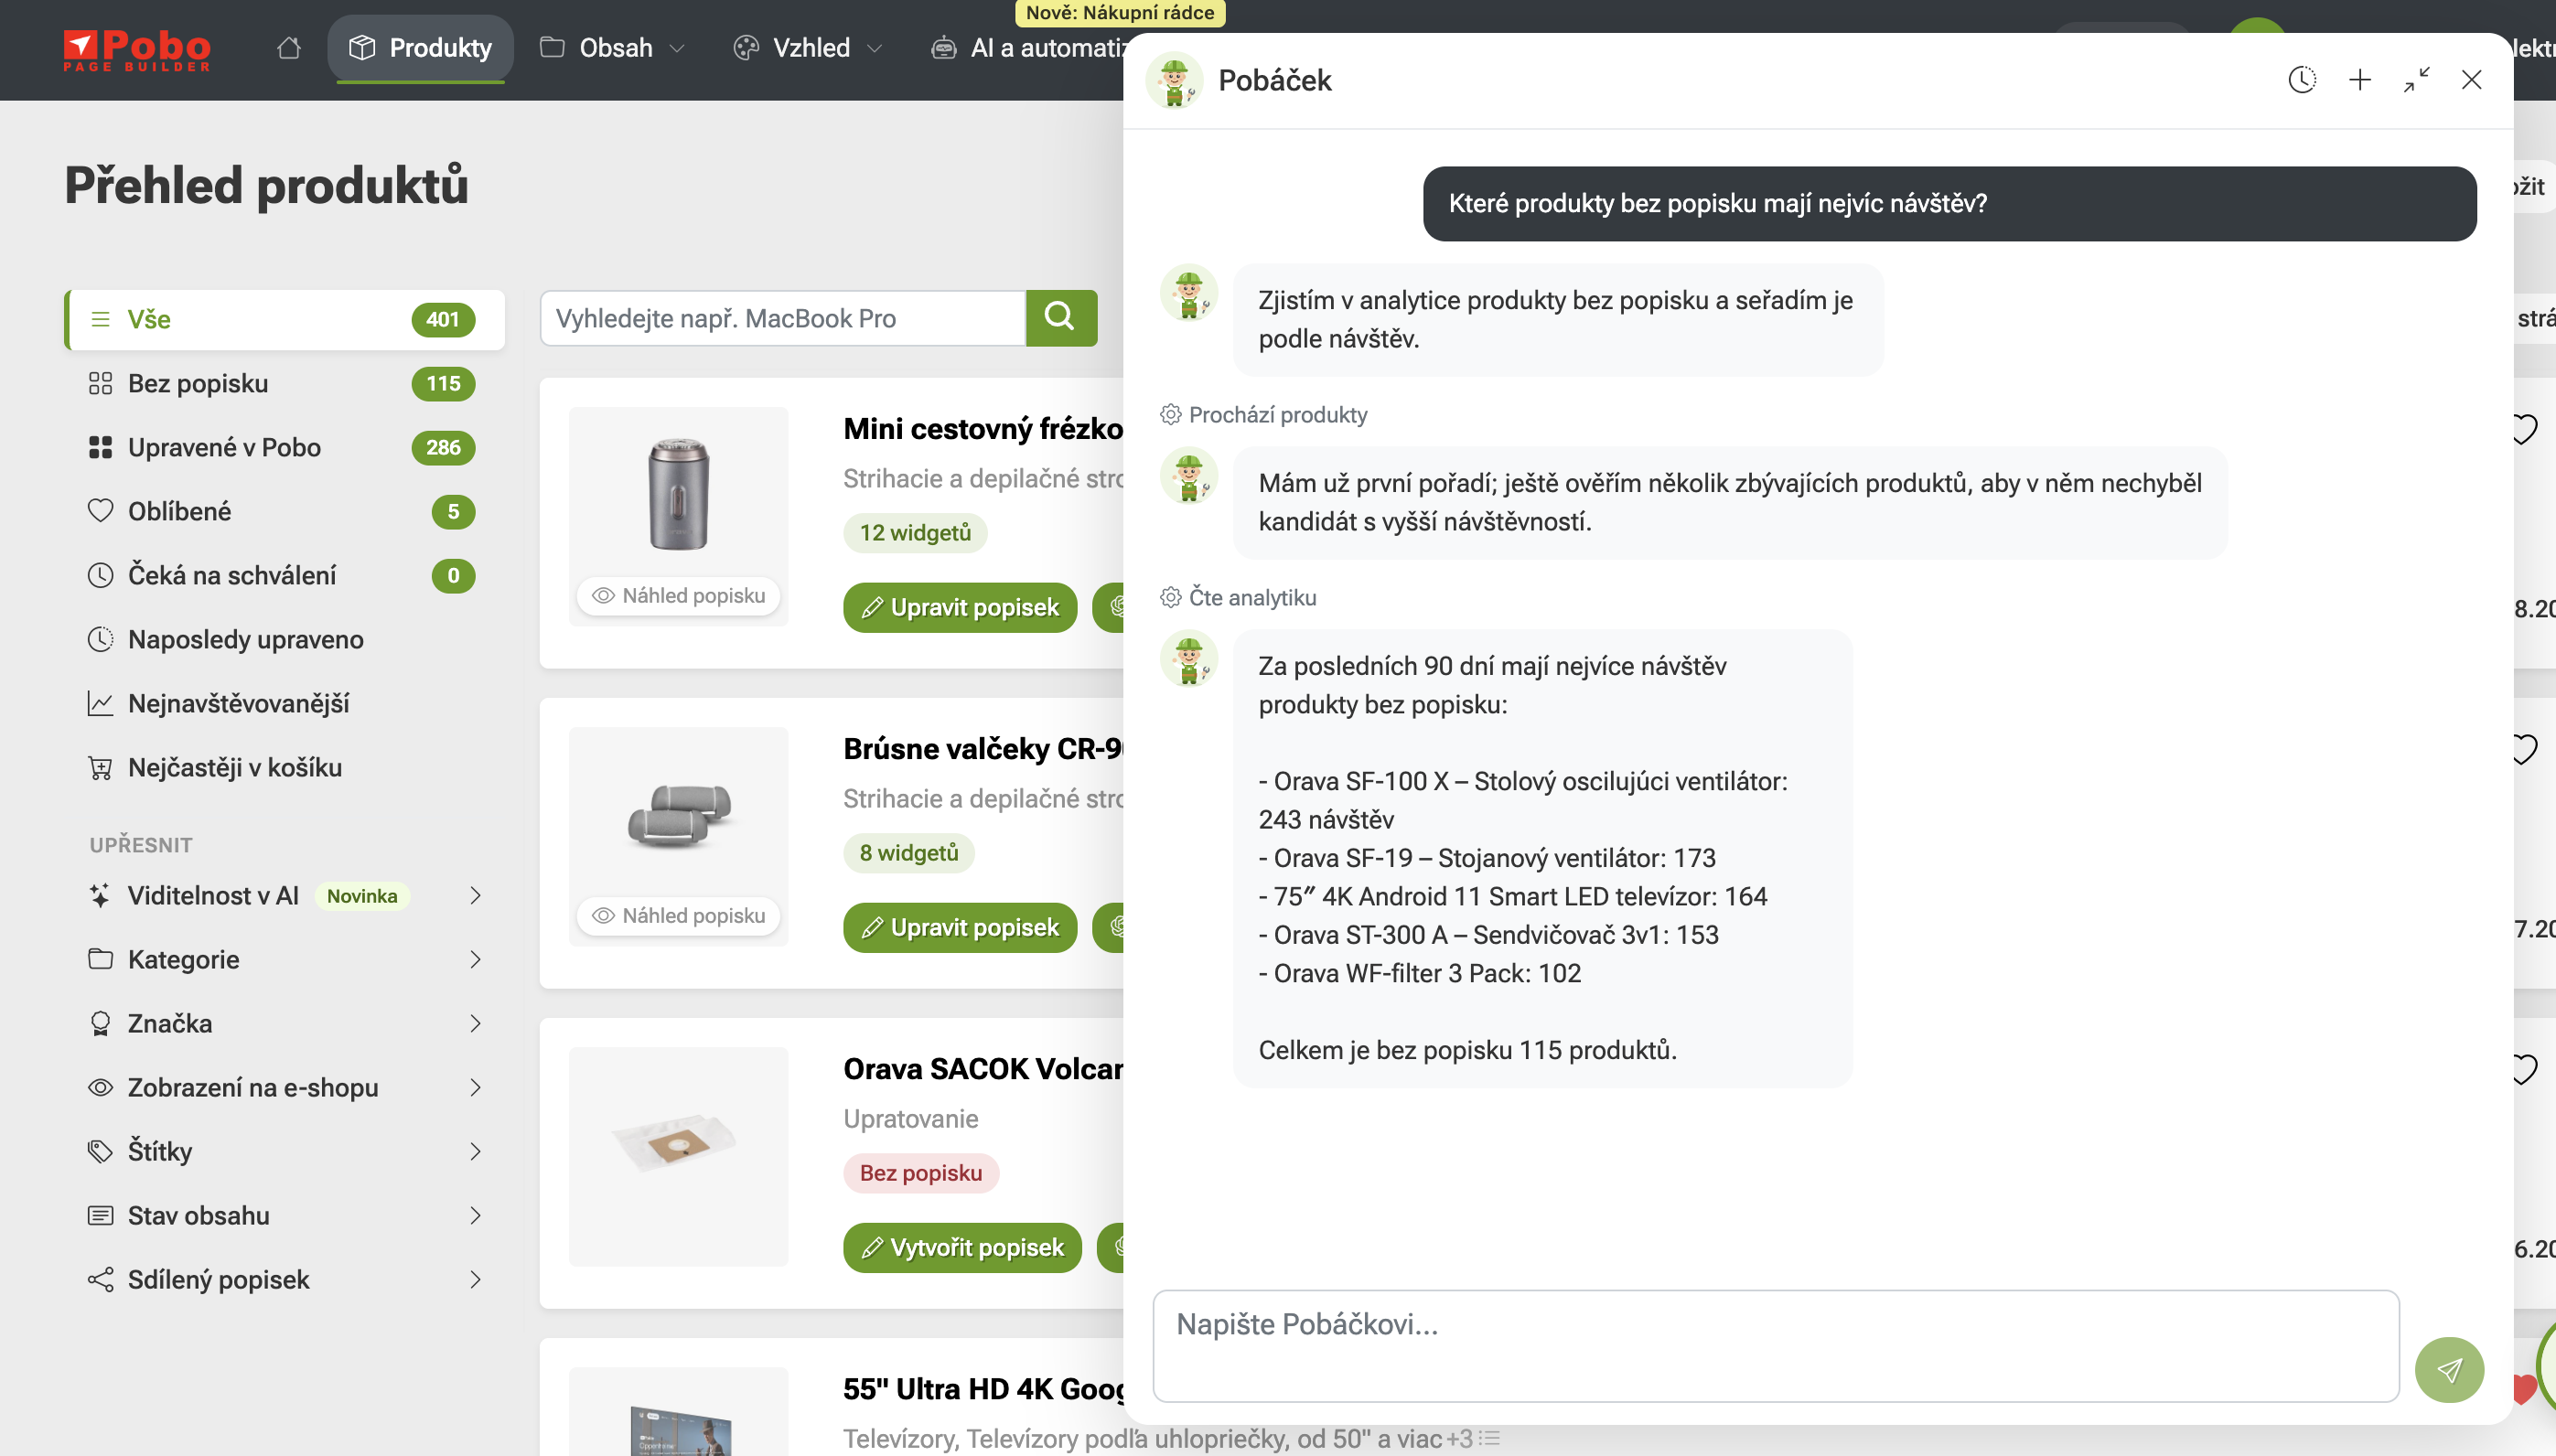Show Nejnavštěvovanější products

click(x=284, y=704)
